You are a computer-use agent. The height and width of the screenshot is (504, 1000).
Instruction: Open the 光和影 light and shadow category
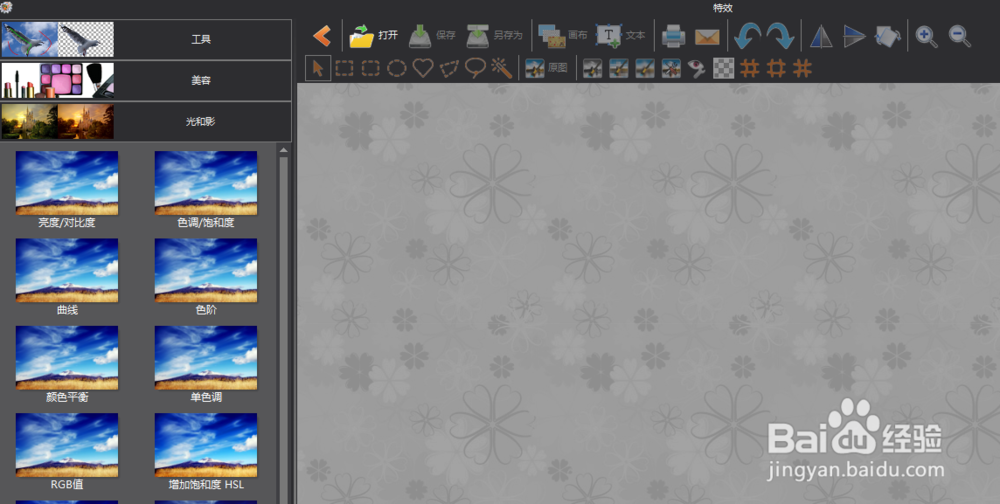(146, 121)
